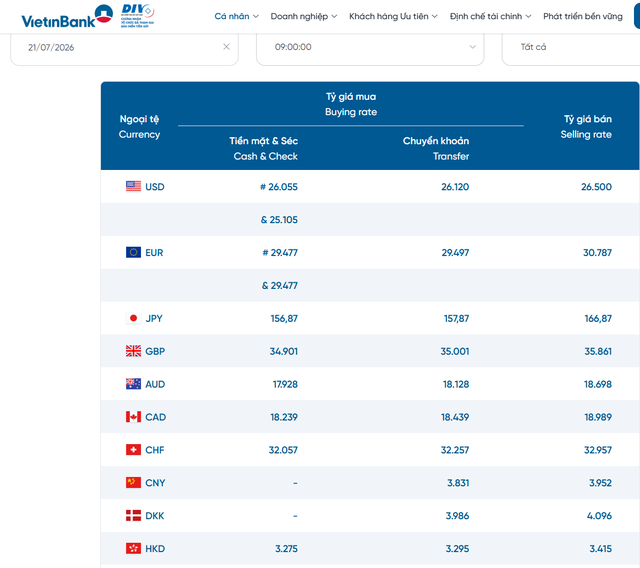Screen dimensions: 640x568
Task: Click the Ngoại tệ Currency column header
Action: click(x=139, y=126)
